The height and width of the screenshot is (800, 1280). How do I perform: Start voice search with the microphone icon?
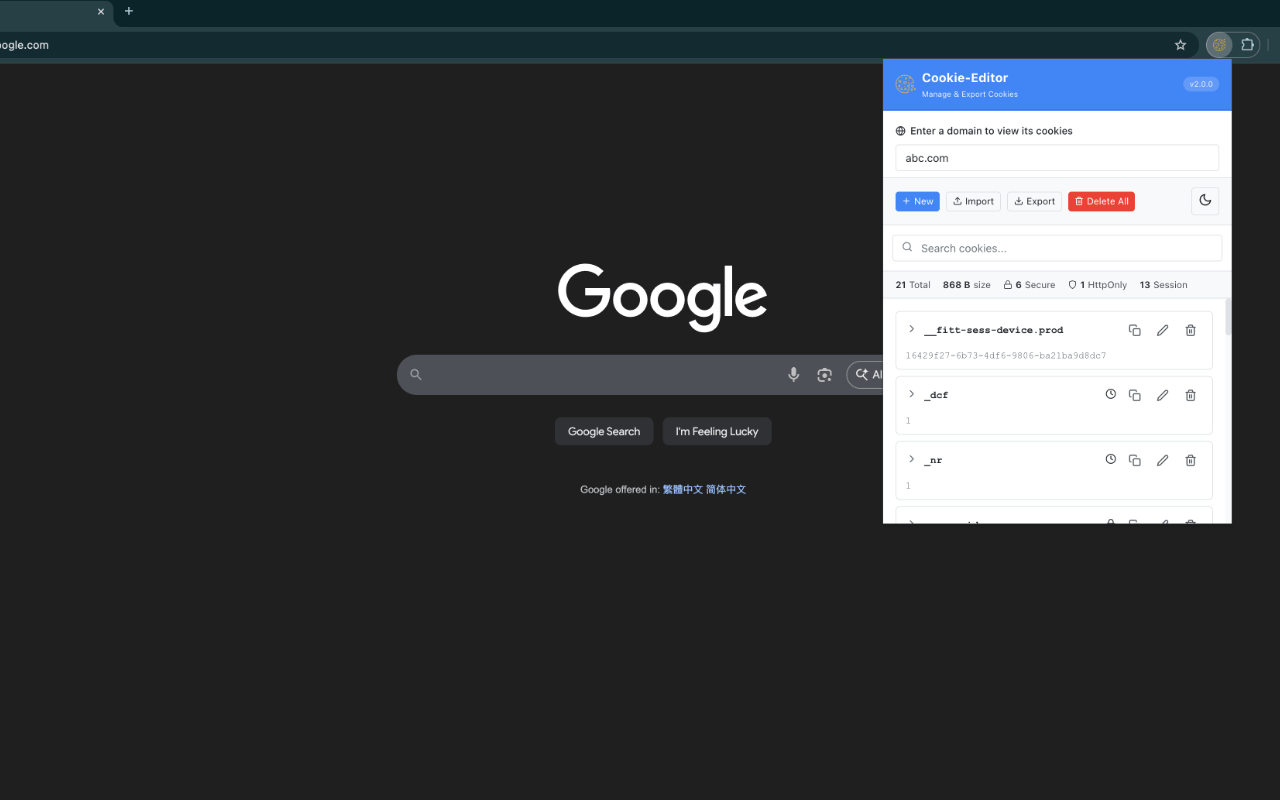click(x=793, y=374)
